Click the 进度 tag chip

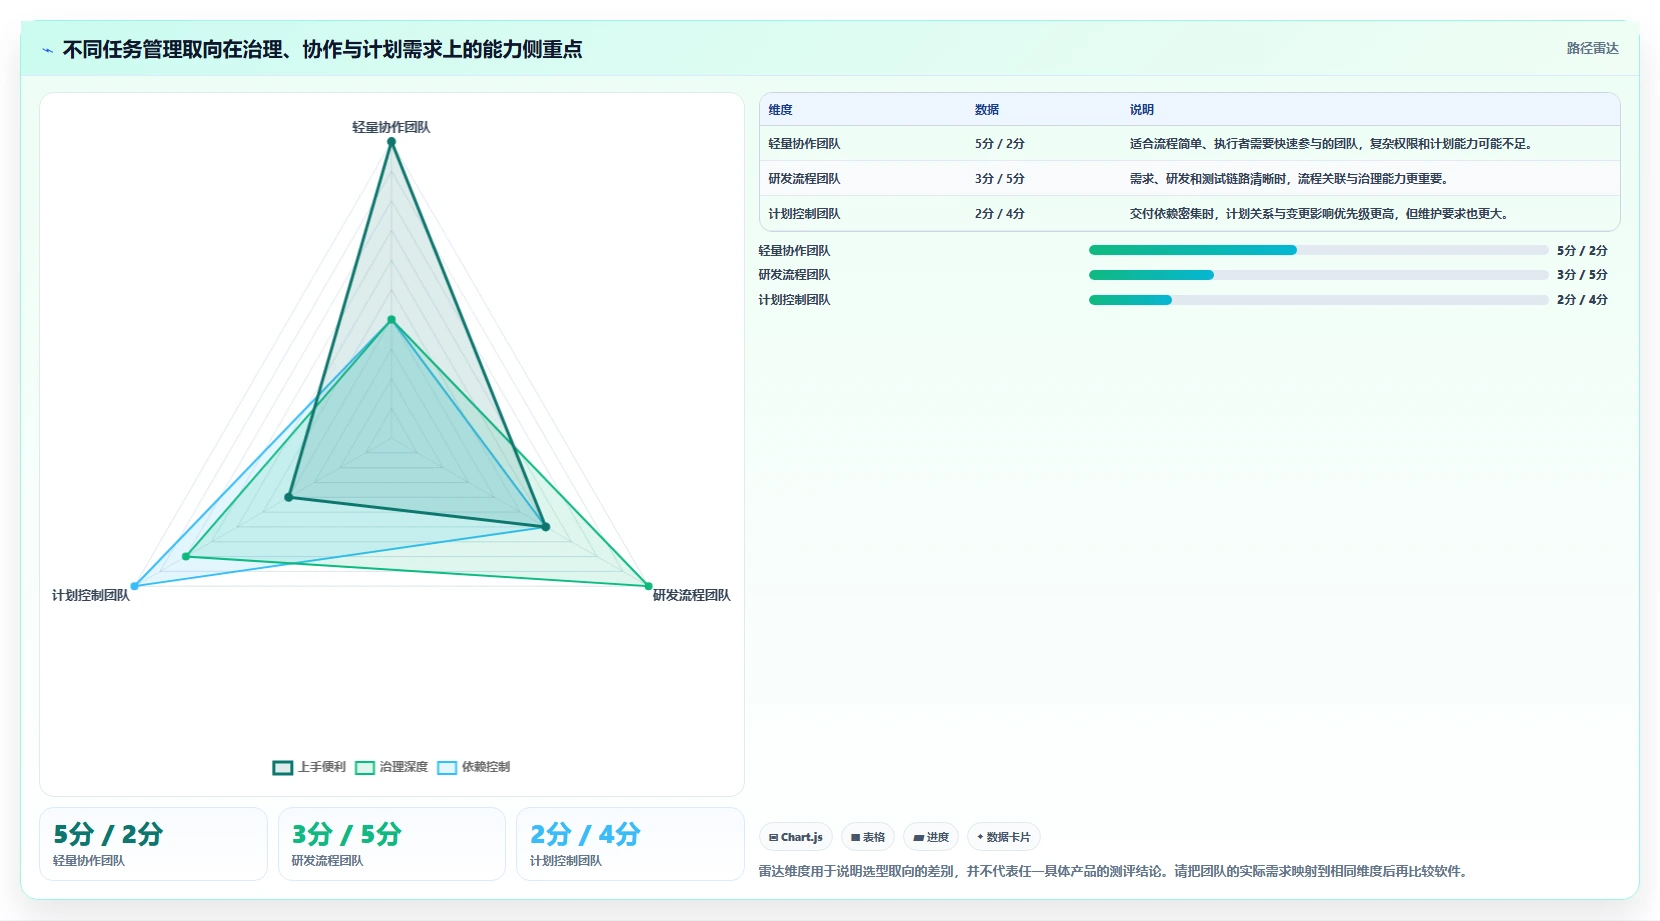[x=931, y=837]
